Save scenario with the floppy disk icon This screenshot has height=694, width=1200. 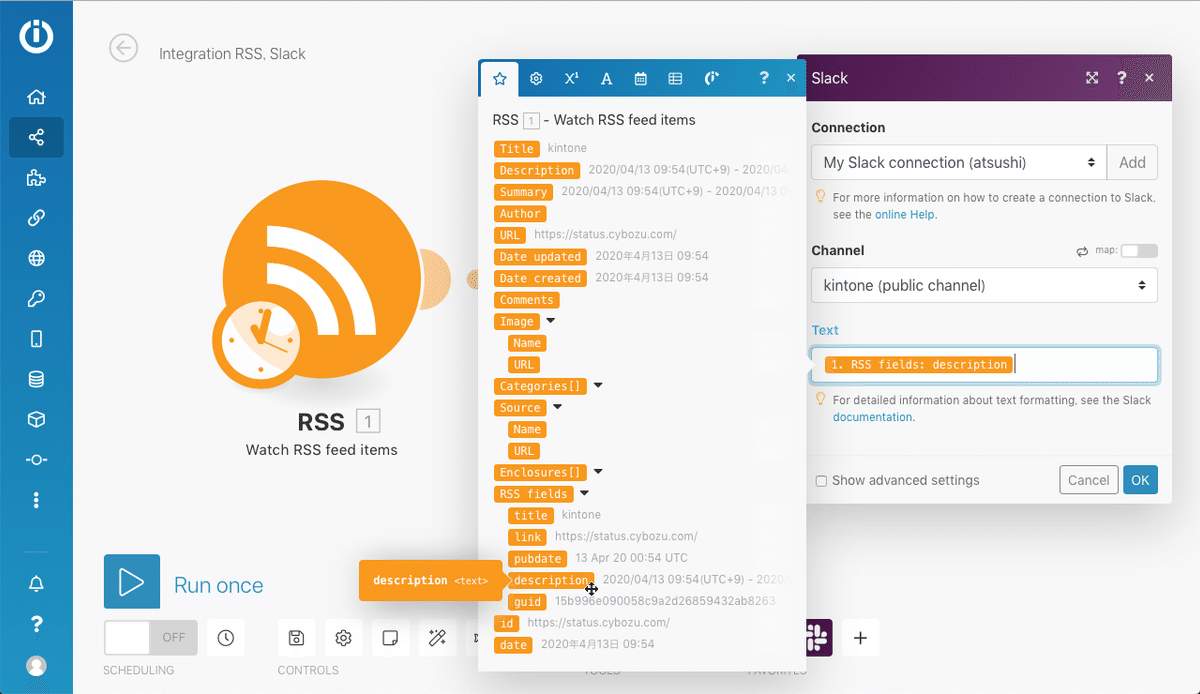296,637
